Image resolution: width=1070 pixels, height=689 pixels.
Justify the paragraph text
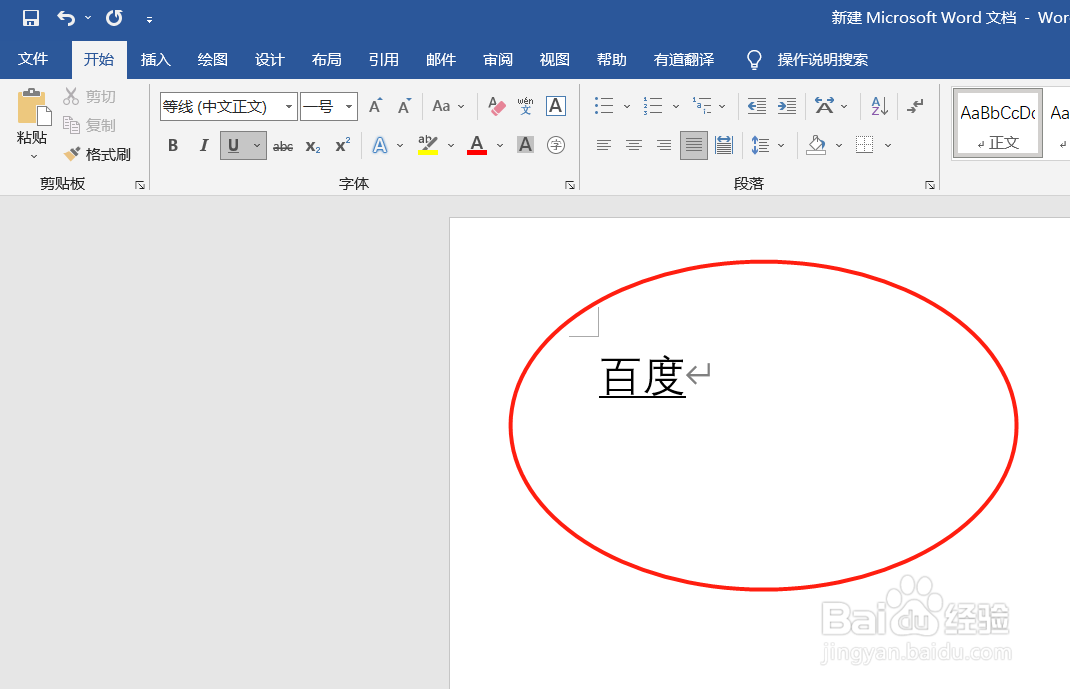694,145
